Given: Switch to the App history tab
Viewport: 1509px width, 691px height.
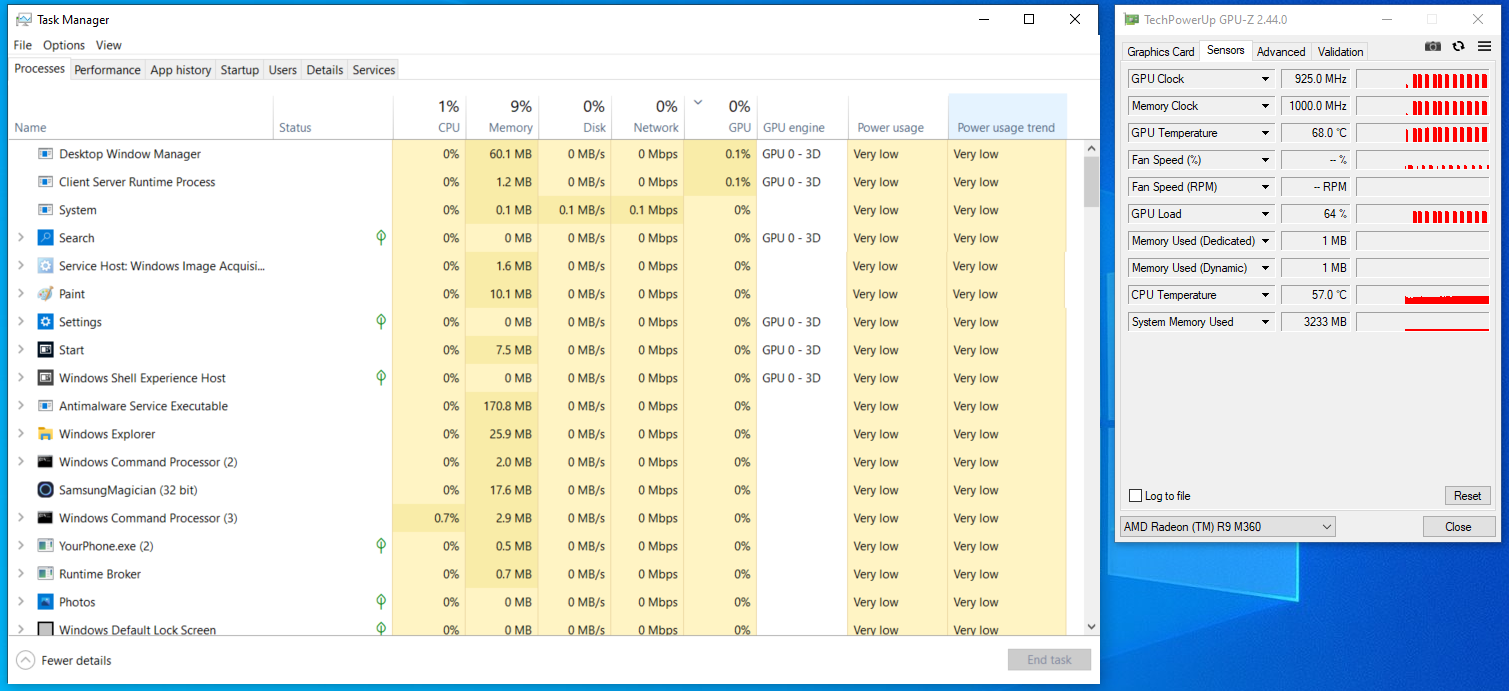Looking at the screenshot, I should point(181,70).
